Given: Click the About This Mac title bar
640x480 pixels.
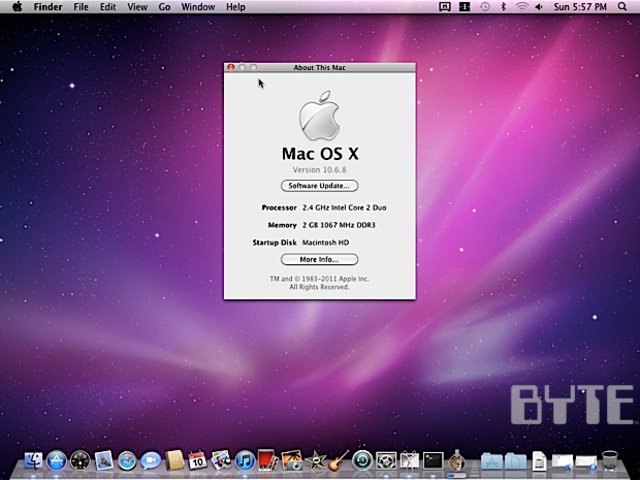Looking at the screenshot, I should click(319, 67).
